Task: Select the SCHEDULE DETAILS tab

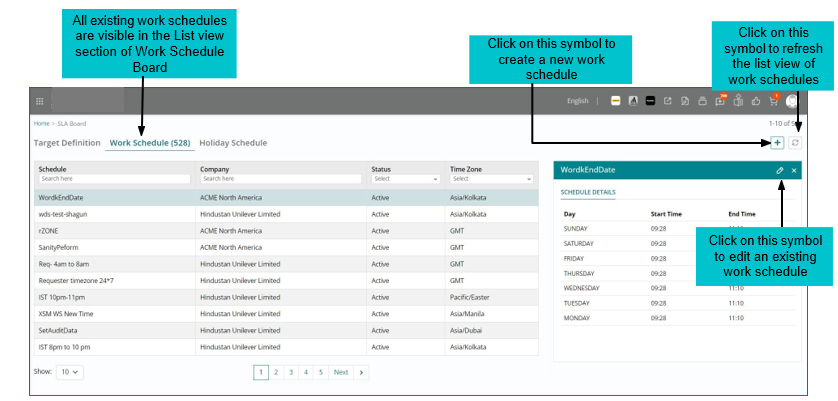Action: click(588, 192)
